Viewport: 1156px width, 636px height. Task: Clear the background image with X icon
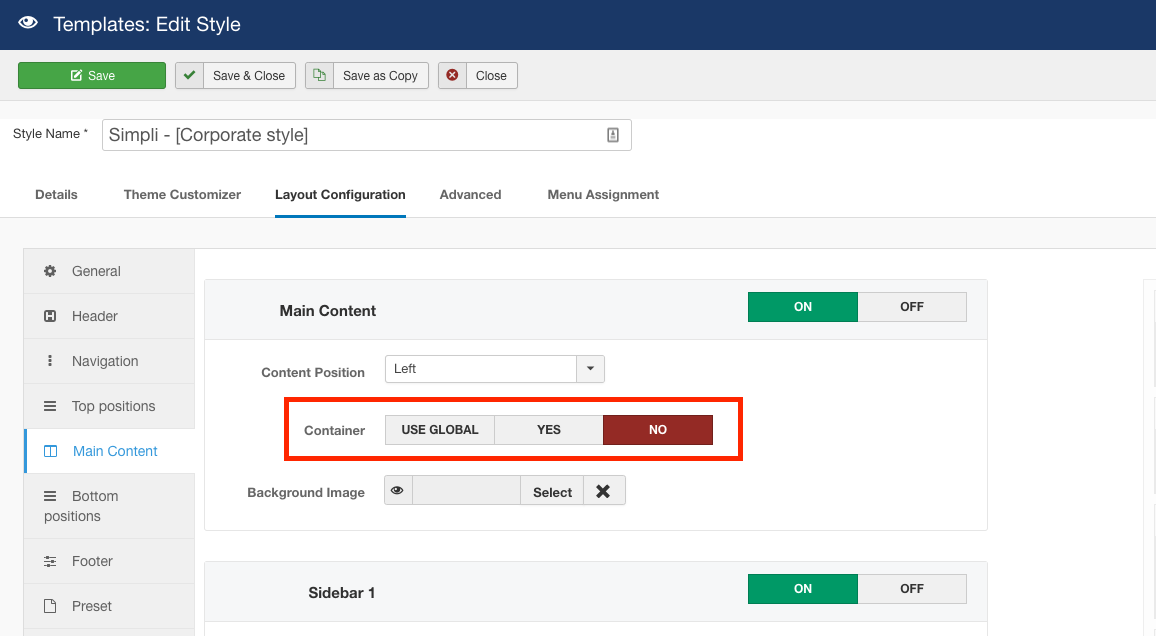pos(603,491)
